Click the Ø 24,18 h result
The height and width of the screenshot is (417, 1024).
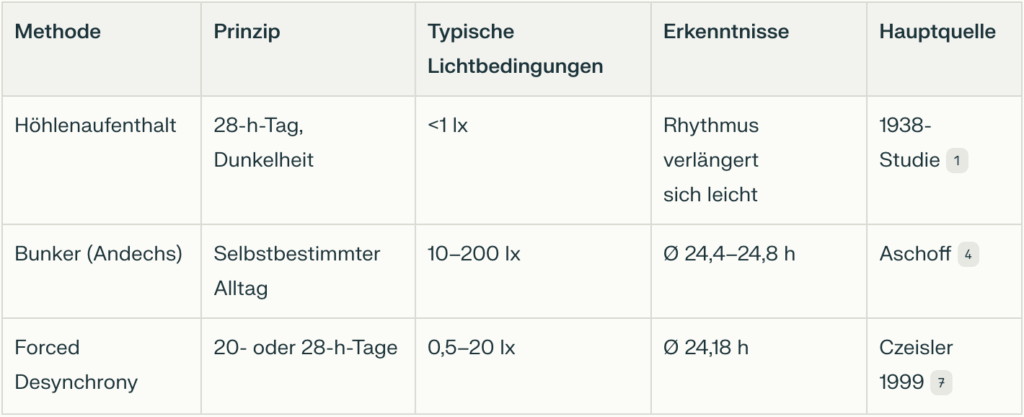pyautogui.click(x=705, y=348)
